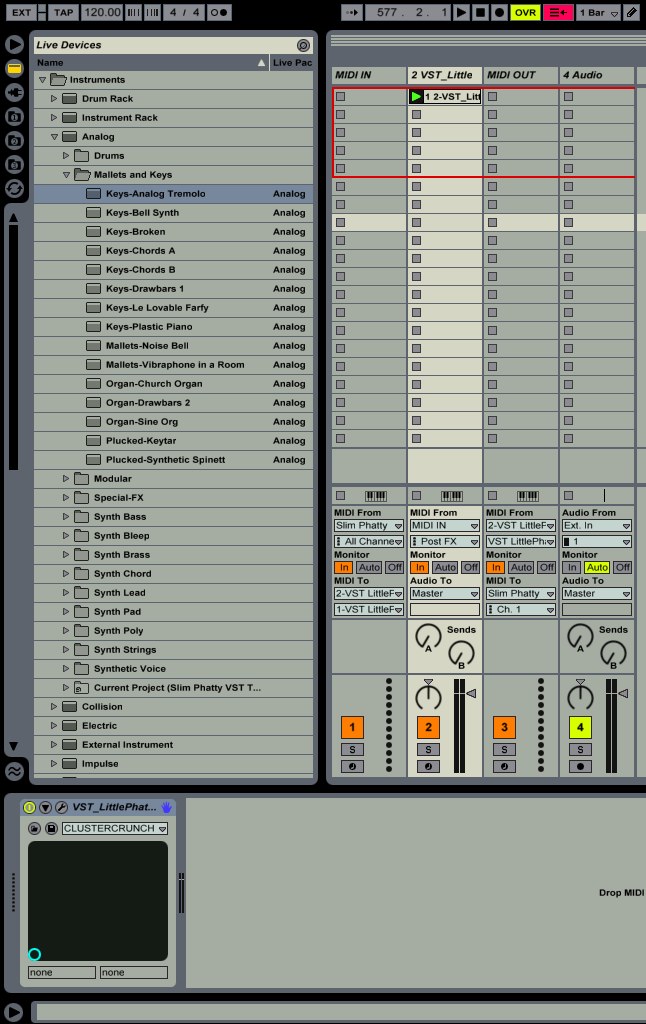646x1024 pixels.
Task: Open the VST plug-in wrench panel
Action: (61, 807)
